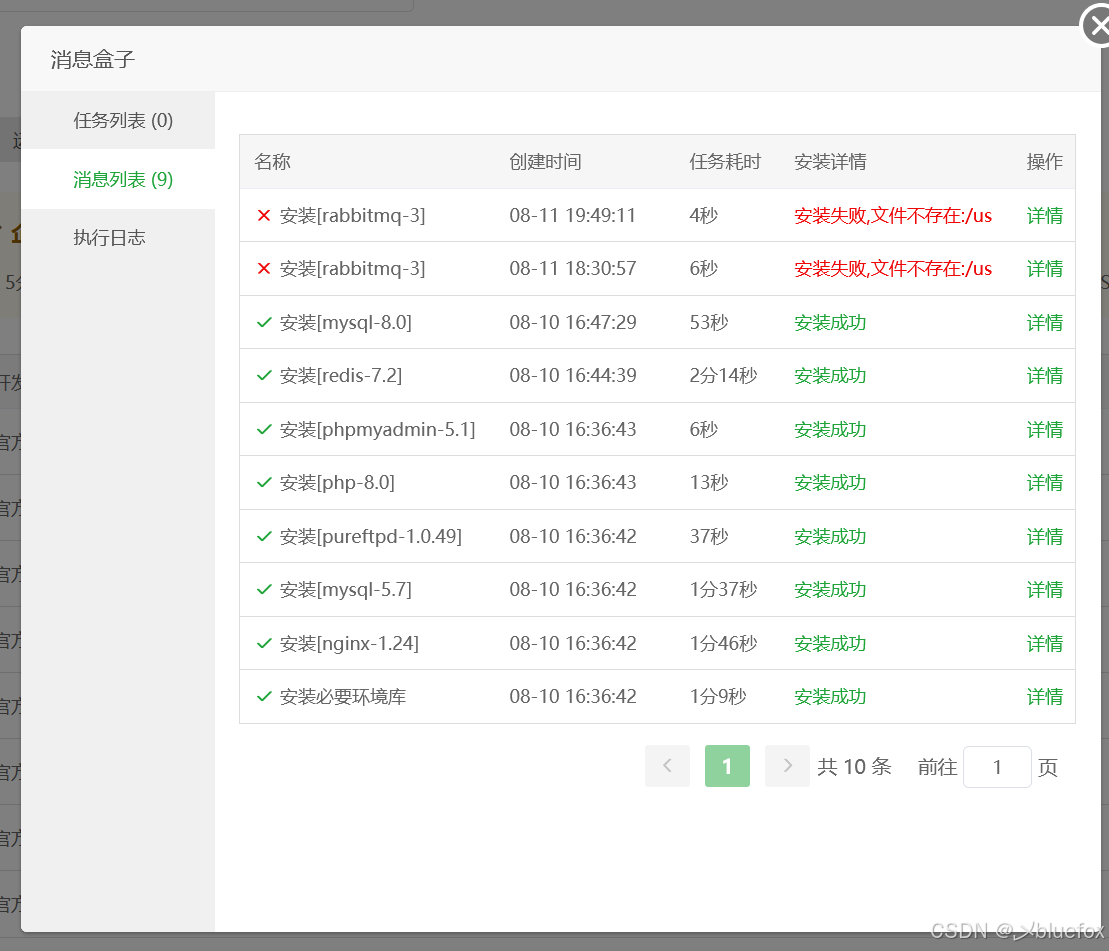Screen dimensions: 1109x951
Task: Click the 安装[phpmyadmin-5.1] name
Action: pos(378,429)
